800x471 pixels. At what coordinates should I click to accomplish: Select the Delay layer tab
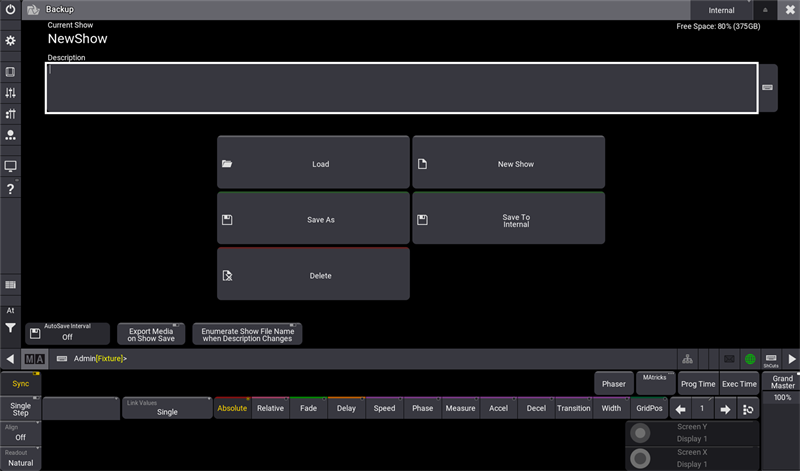(x=346, y=408)
